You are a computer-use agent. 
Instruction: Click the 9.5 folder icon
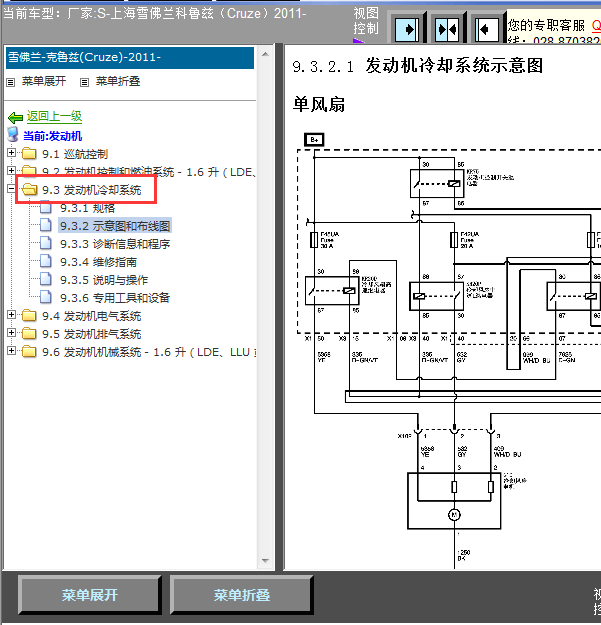tap(29, 333)
